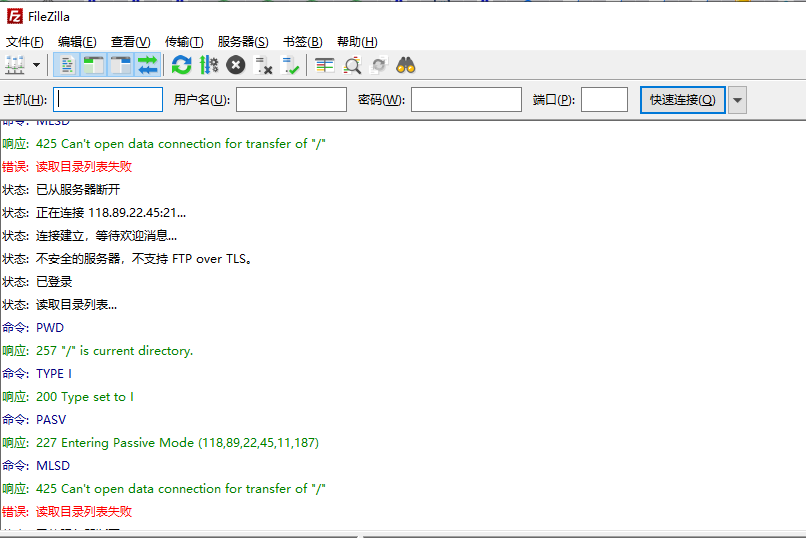Viewport: 806px width, 538px height.
Task: Select the log line '正在连接 118.89.22.45:21...'
Action: click(111, 213)
